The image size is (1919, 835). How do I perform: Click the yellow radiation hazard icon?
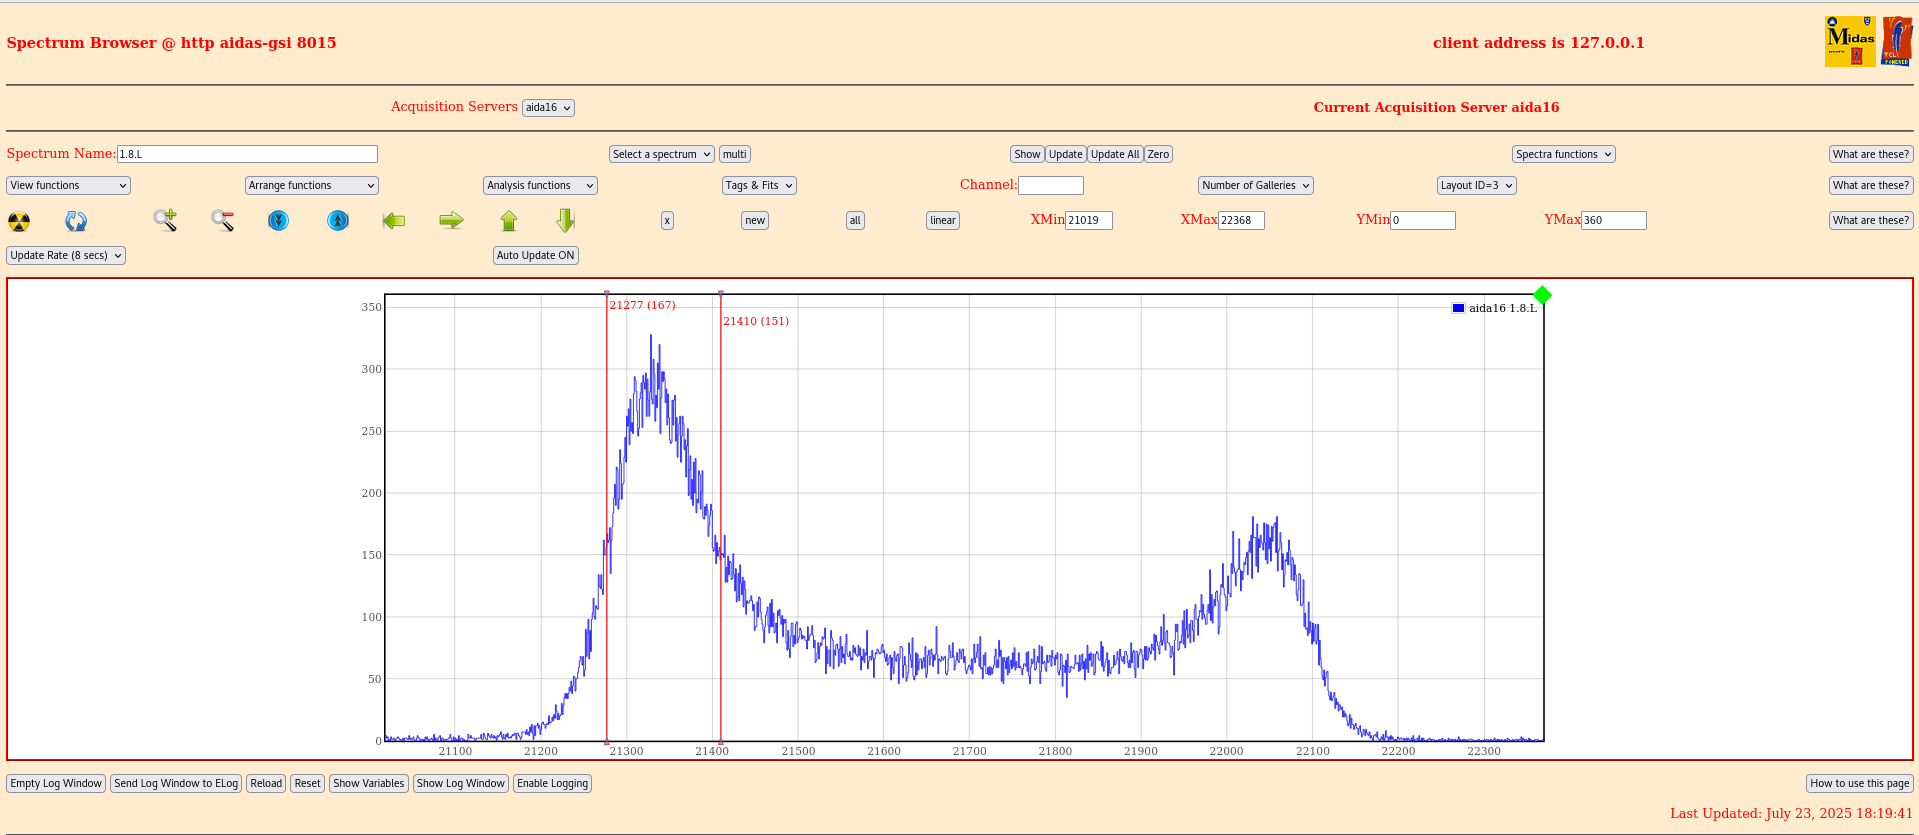pyautogui.click(x=19, y=221)
